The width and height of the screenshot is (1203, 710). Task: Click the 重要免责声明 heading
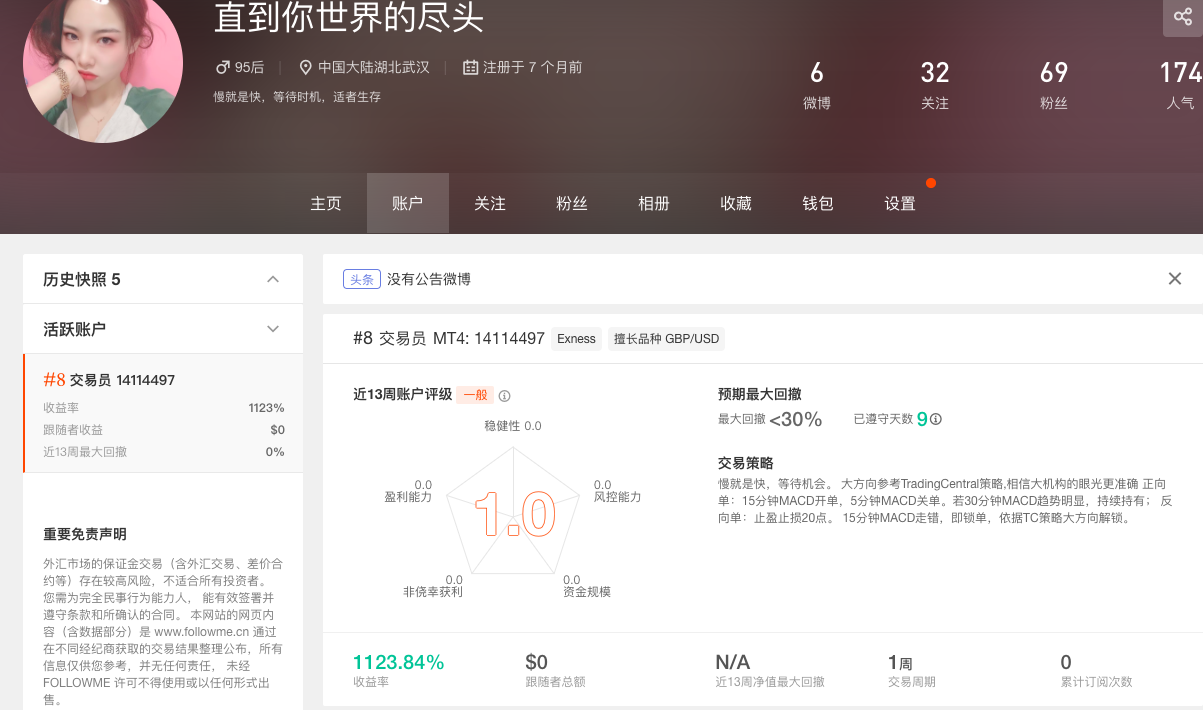click(x=85, y=535)
